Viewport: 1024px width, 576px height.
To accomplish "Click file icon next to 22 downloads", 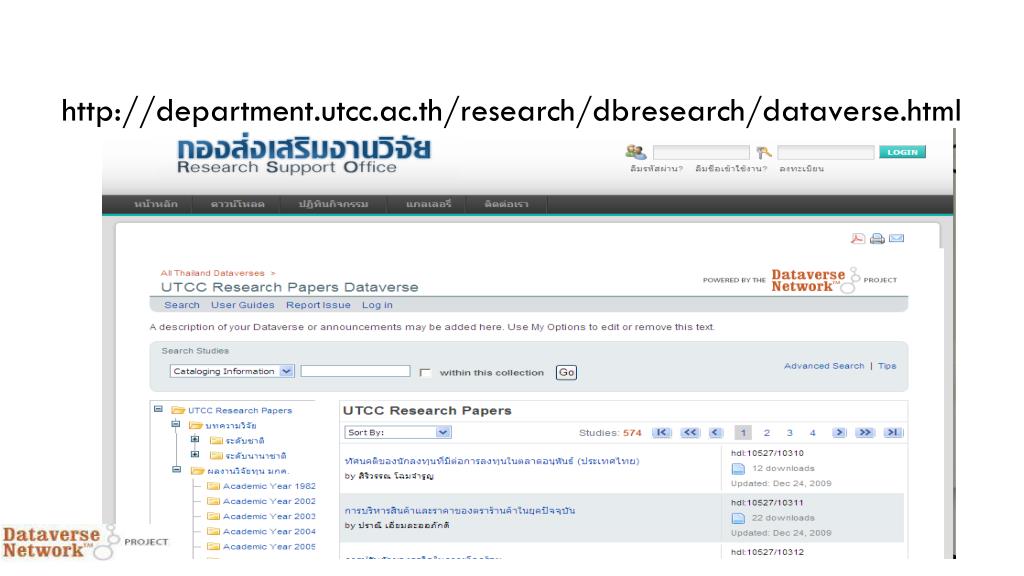I will 738,518.
